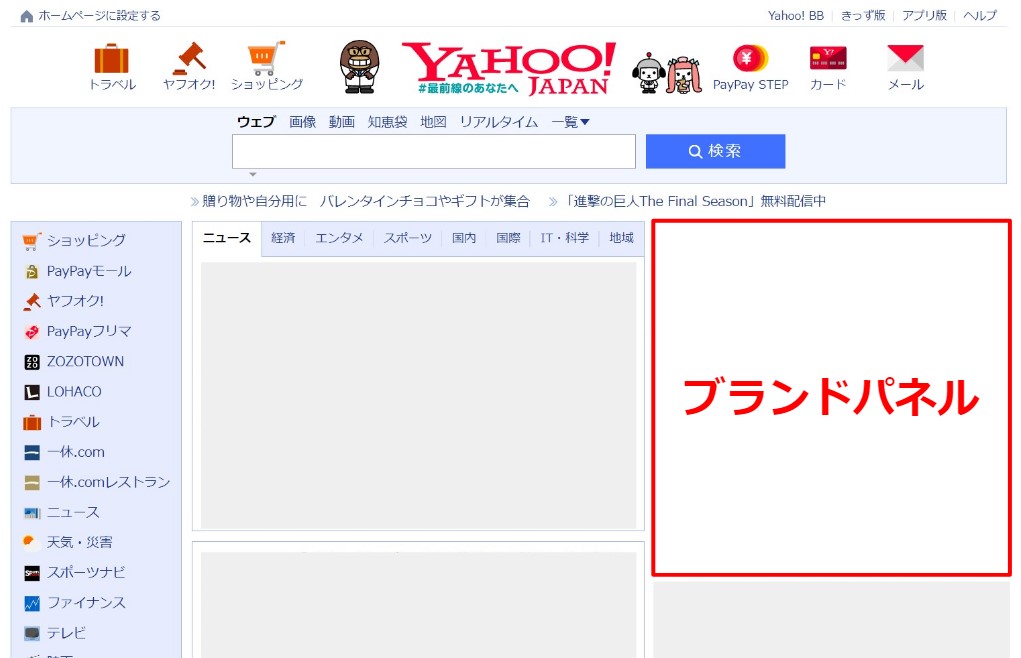Expand the small arrow below the search box
This screenshot has height=658, width=1021.
[x=253, y=174]
